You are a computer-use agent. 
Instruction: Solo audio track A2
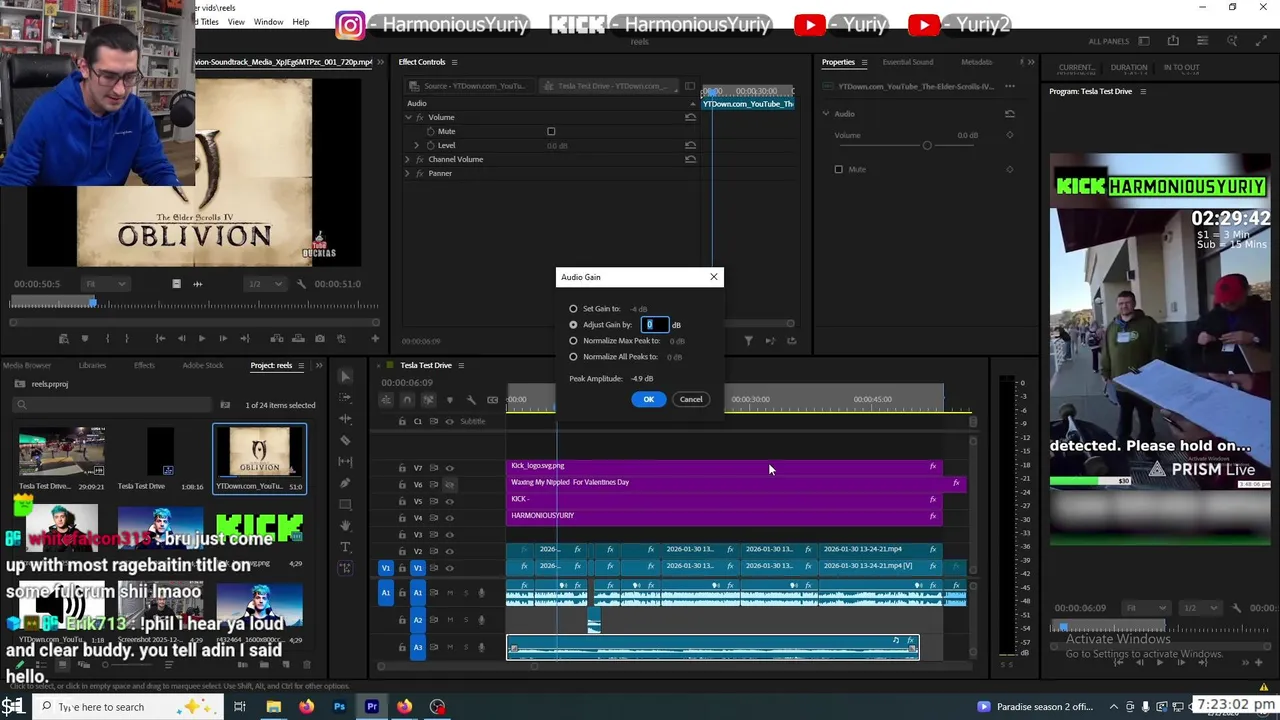pyautogui.click(x=465, y=620)
